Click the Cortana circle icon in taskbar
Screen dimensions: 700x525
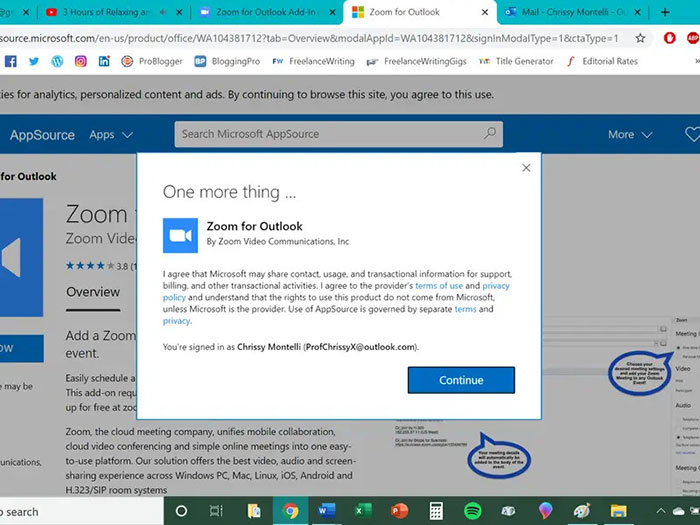point(181,511)
